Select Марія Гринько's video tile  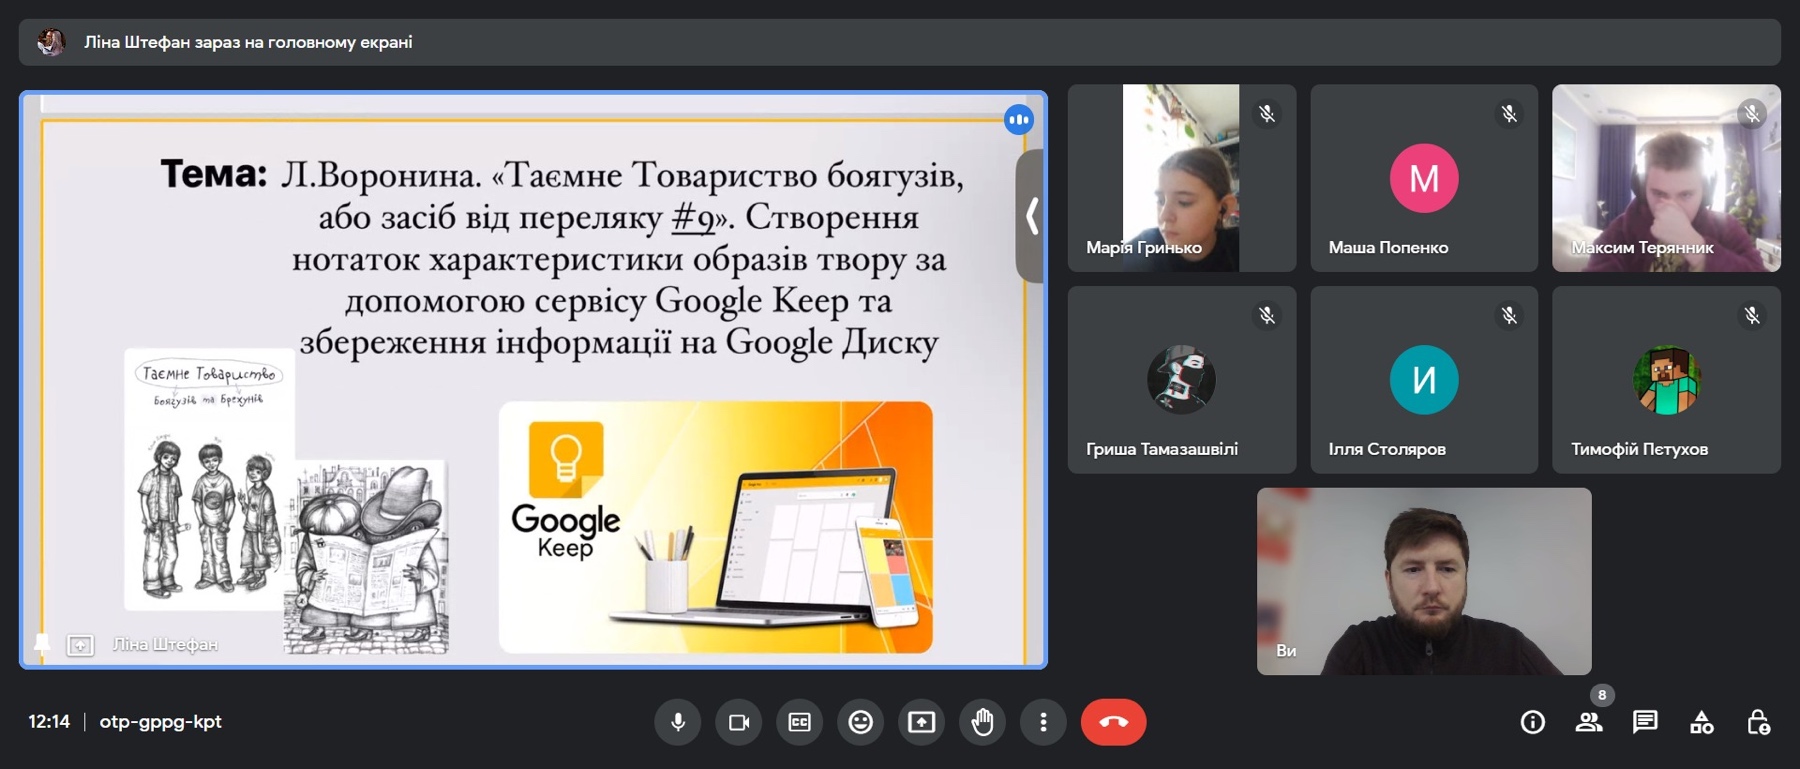pos(1181,178)
